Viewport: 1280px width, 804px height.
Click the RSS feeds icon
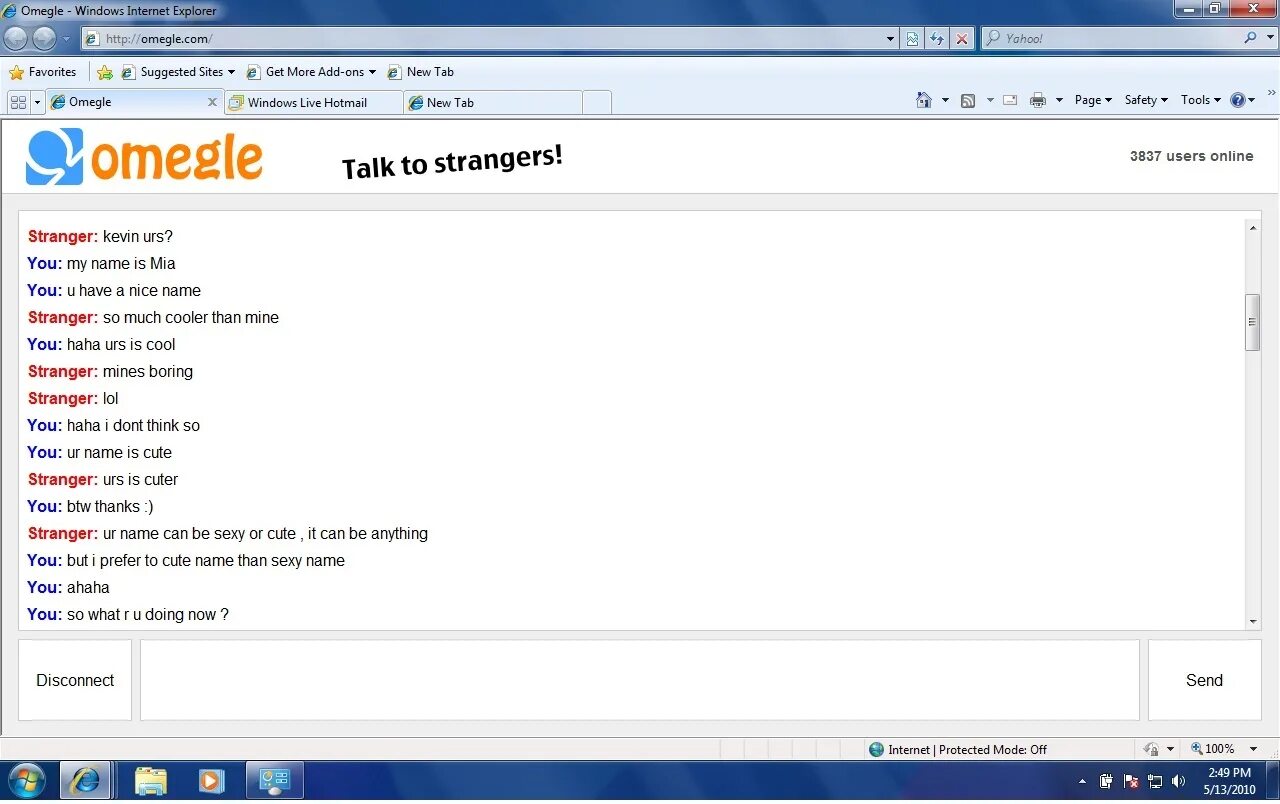968,100
